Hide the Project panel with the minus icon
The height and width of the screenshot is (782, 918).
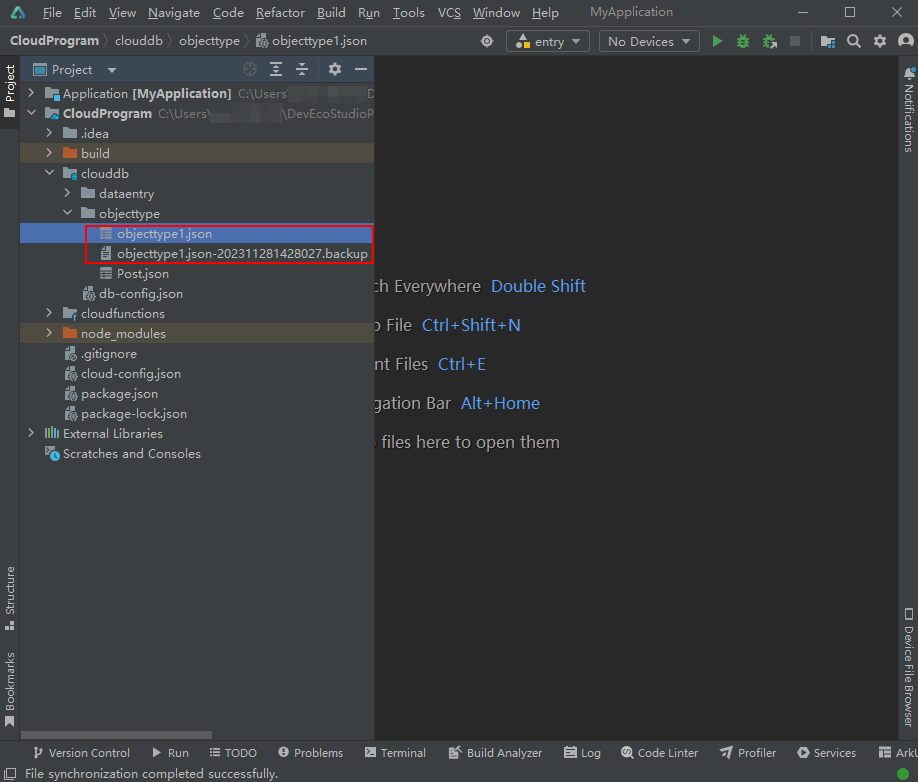pyautogui.click(x=361, y=69)
